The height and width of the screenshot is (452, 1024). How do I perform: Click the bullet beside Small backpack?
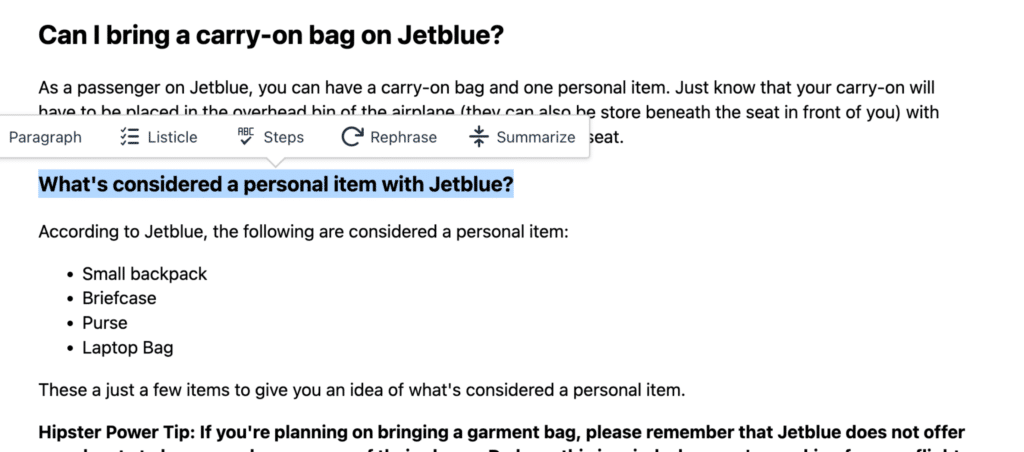[71, 274]
